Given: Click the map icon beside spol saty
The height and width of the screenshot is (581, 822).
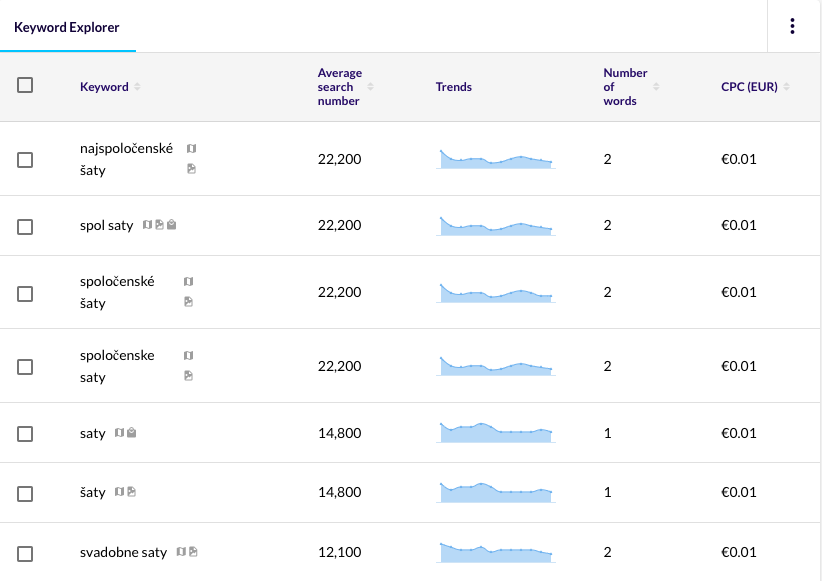Looking at the screenshot, I should coord(147,225).
